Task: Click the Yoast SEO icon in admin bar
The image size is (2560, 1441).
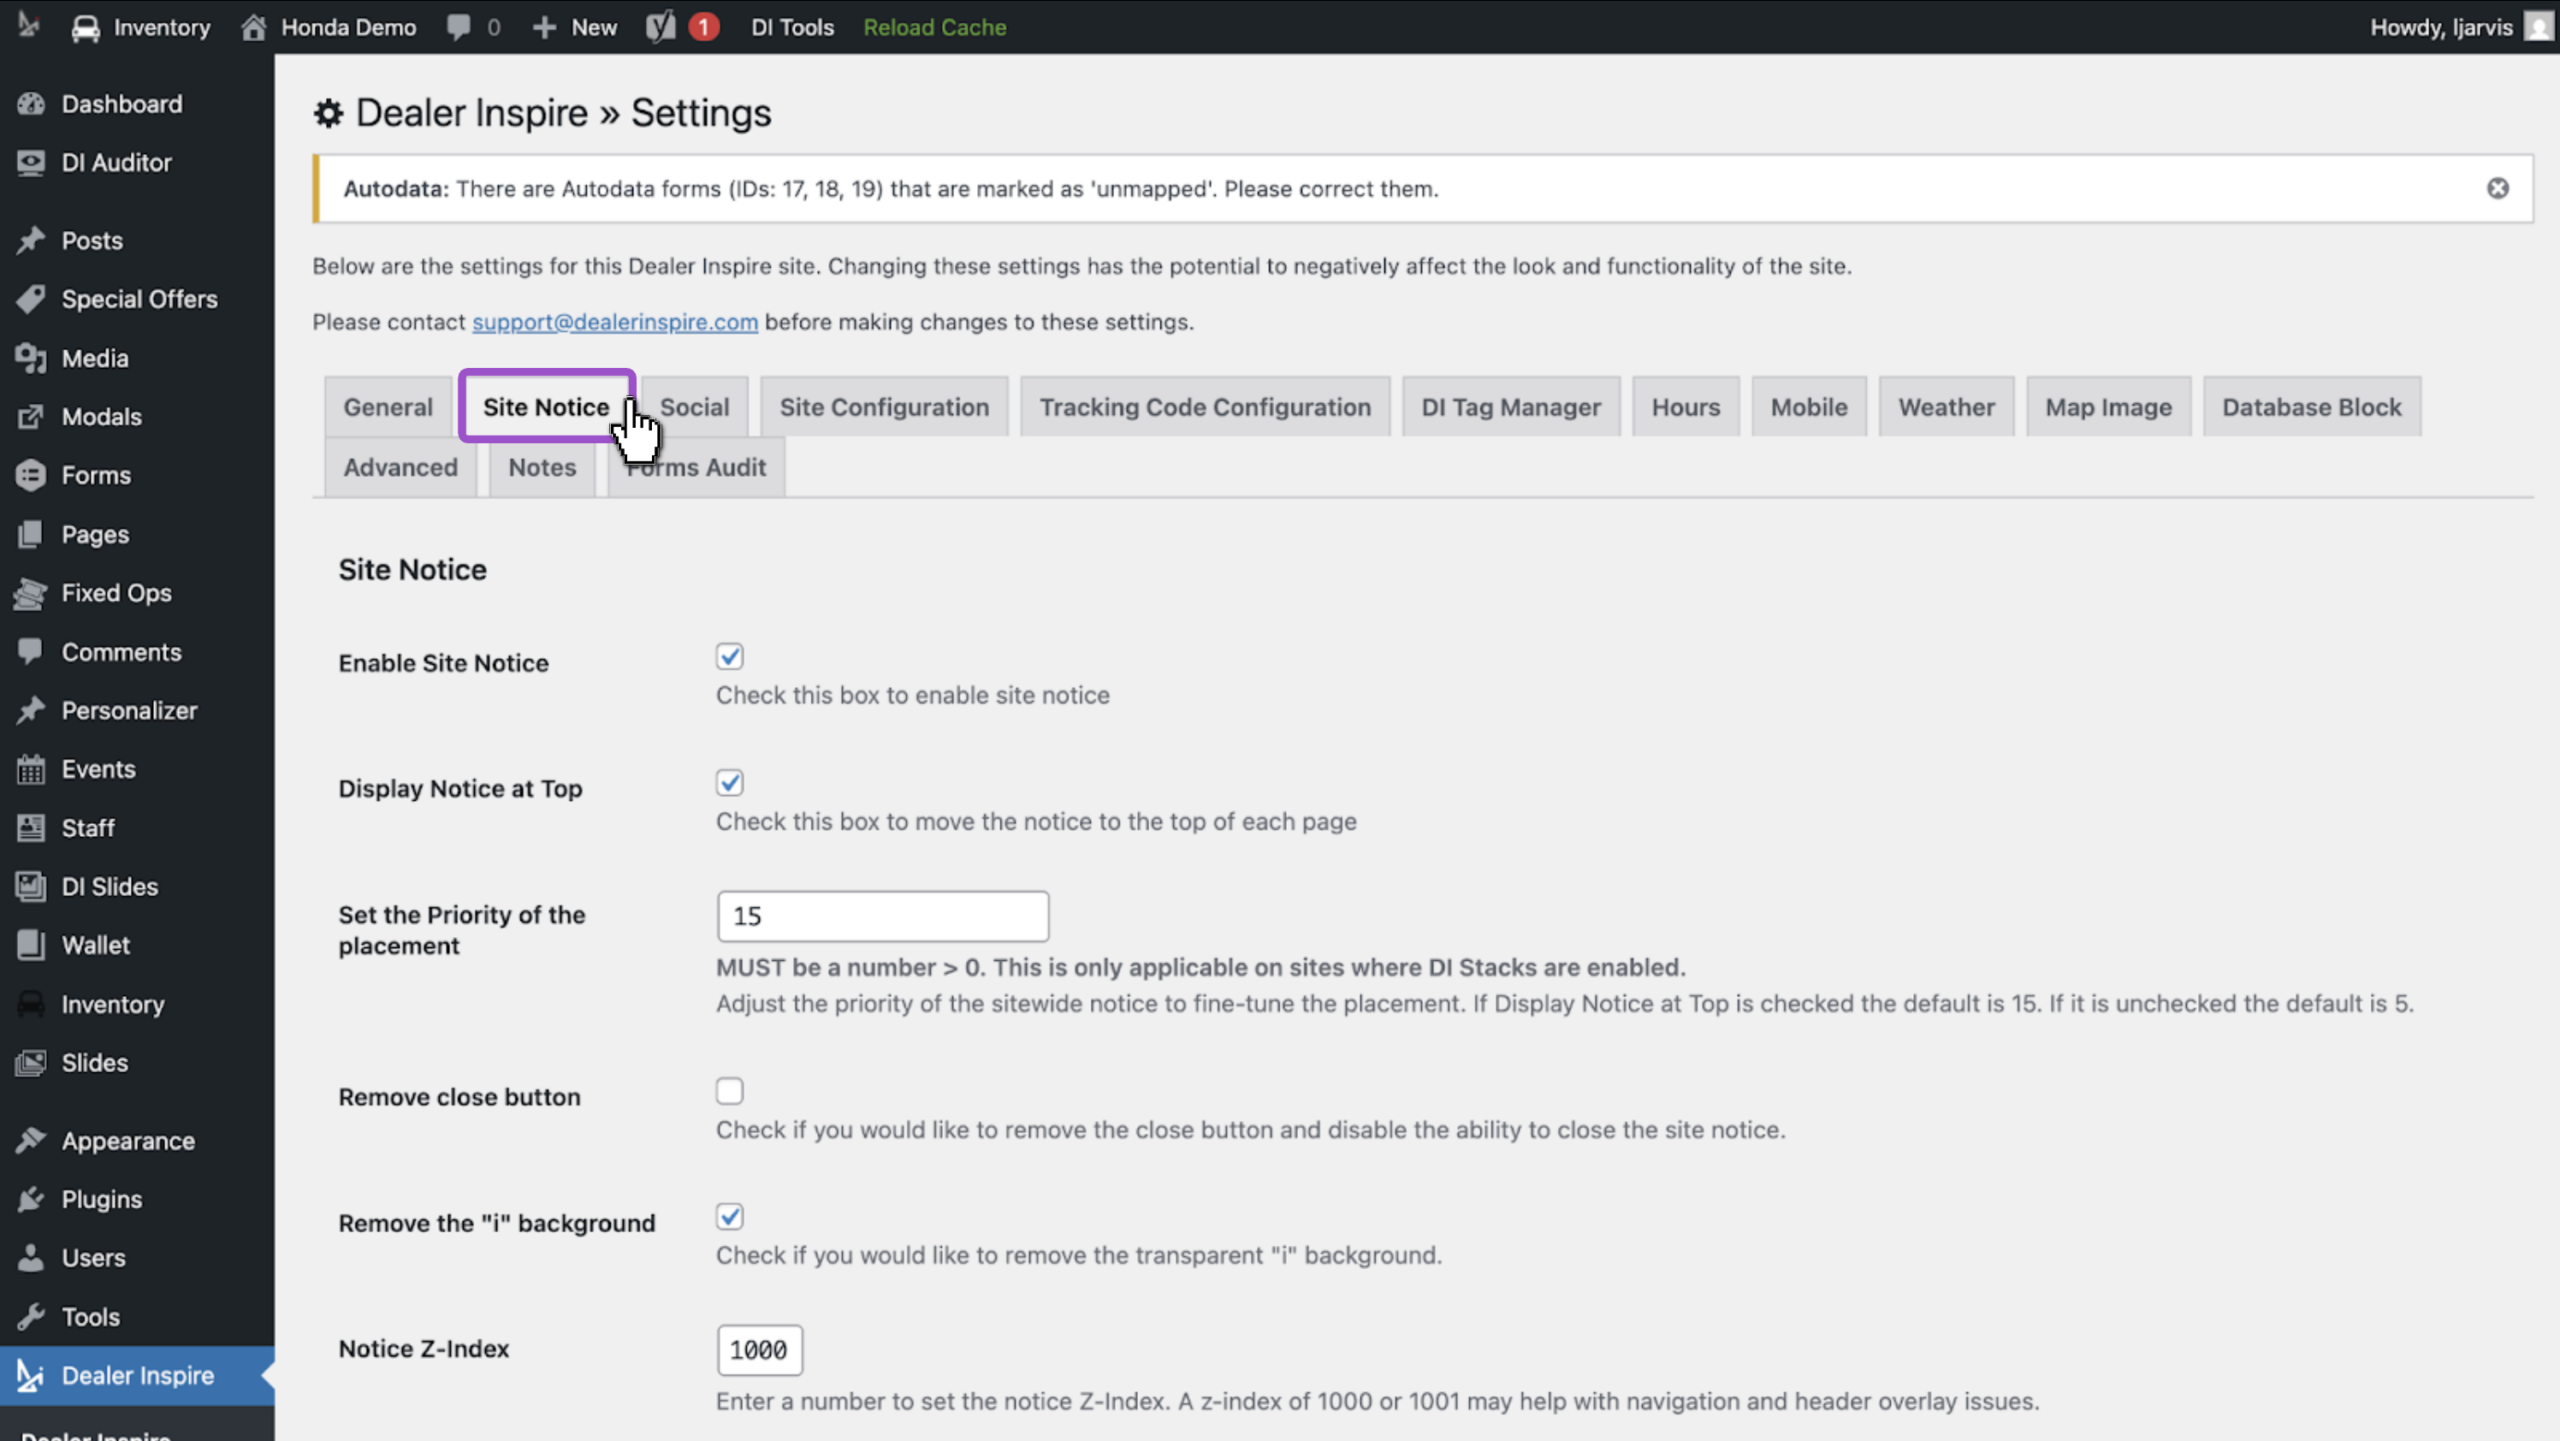Action: pos(661,27)
